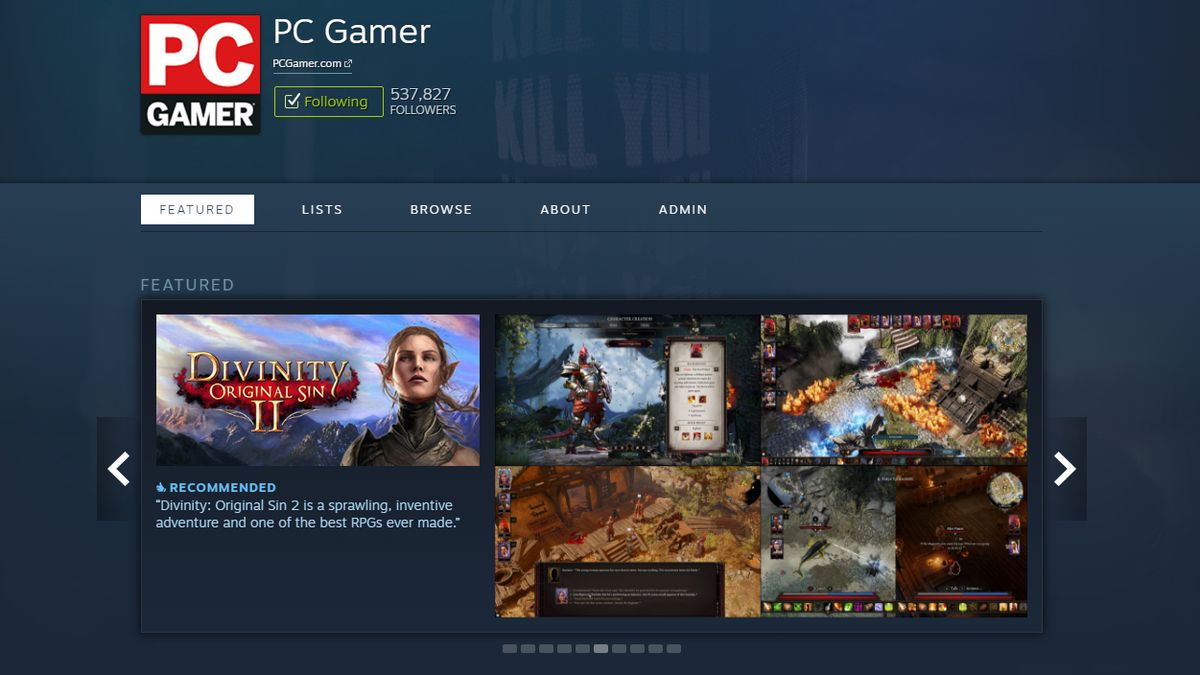Select the Featured tab
Screen dimensions: 1200x675
pos(197,209)
